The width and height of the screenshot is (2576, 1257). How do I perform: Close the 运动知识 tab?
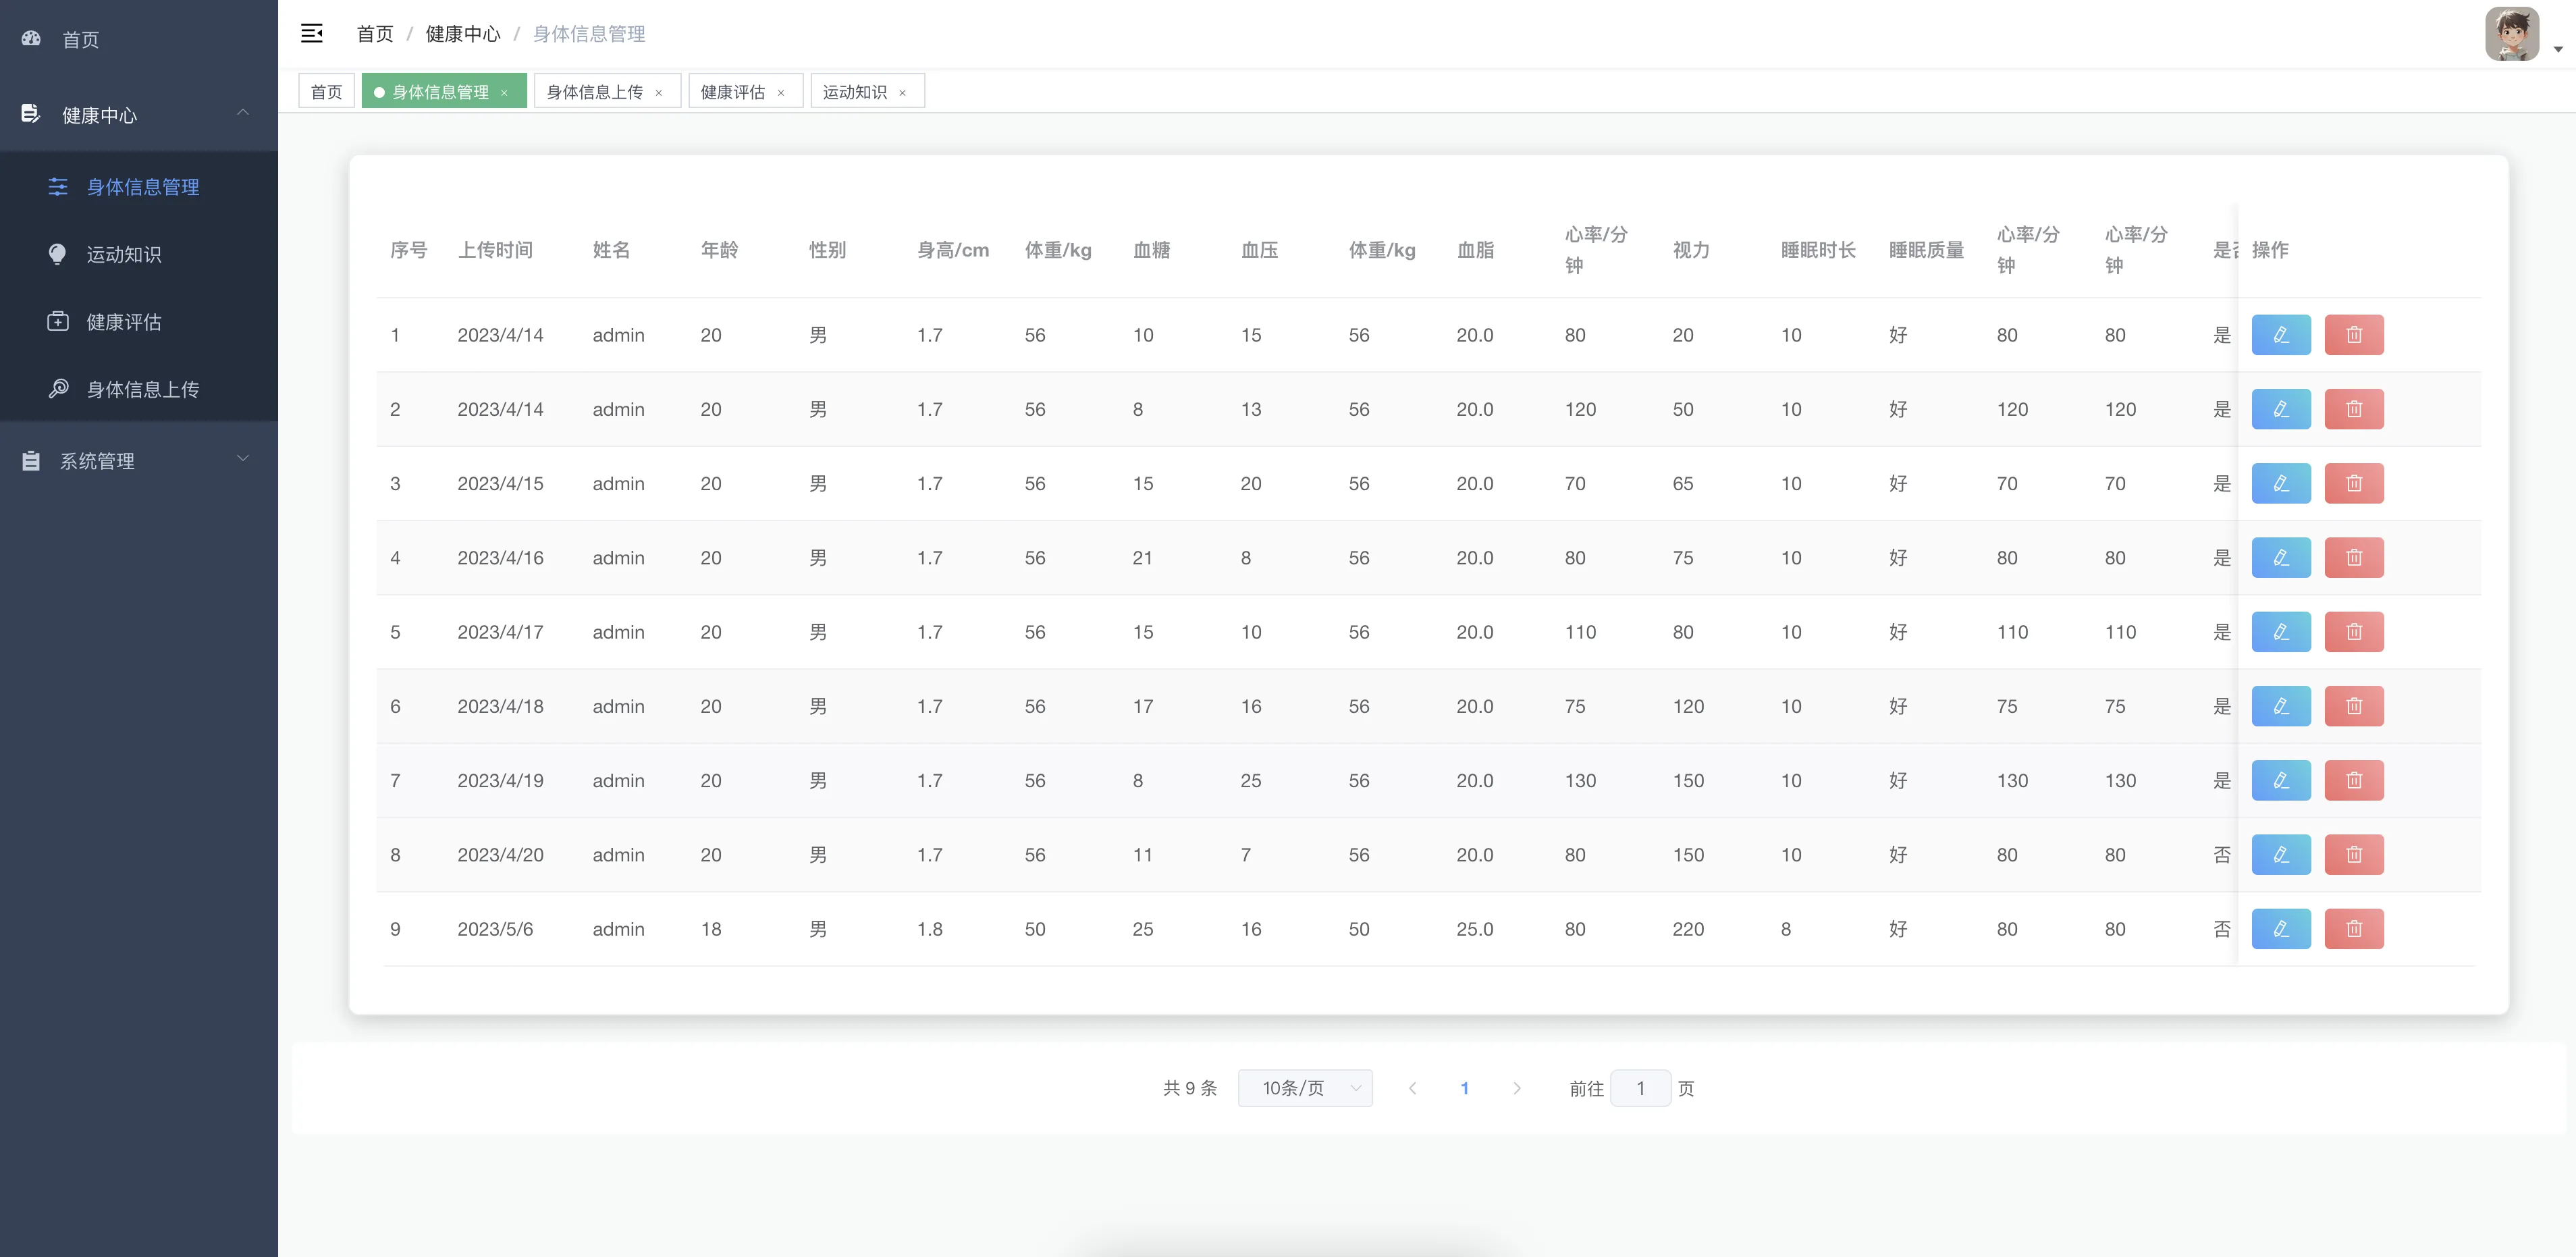(x=902, y=93)
